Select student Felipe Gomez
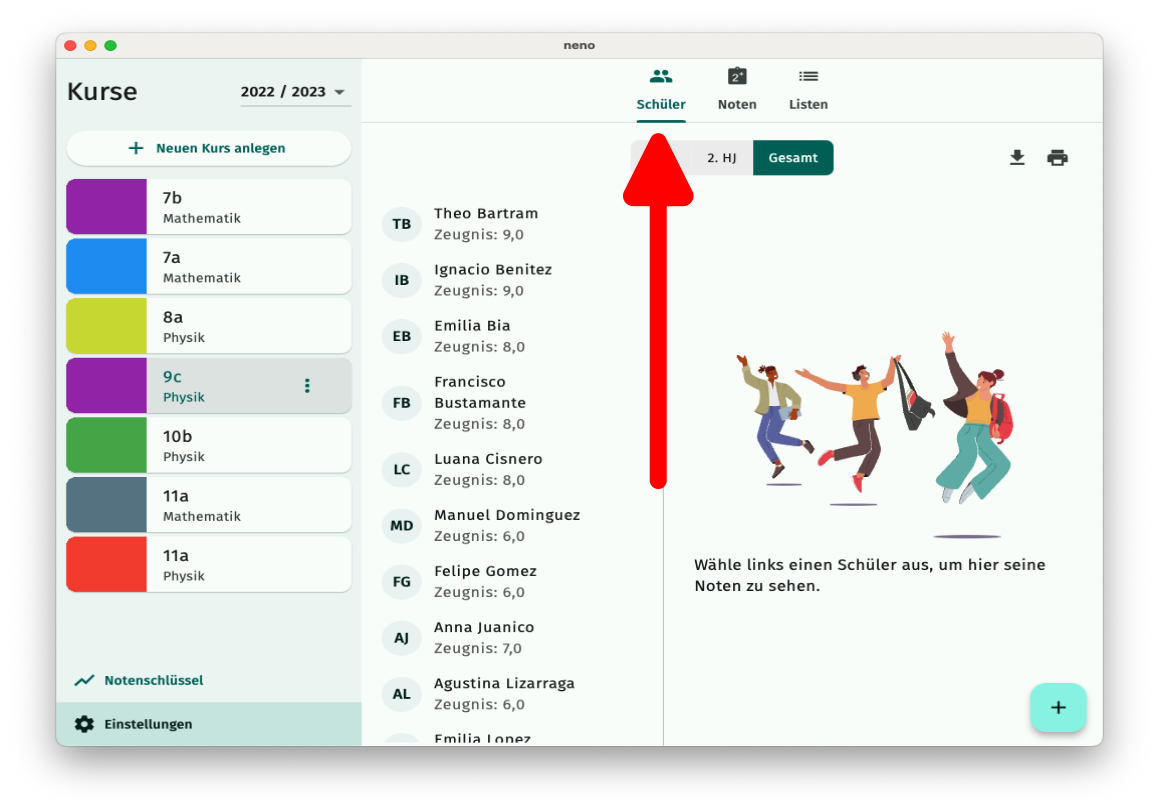Viewport: 1159px width, 811px height. pyautogui.click(x=512, y=582)
